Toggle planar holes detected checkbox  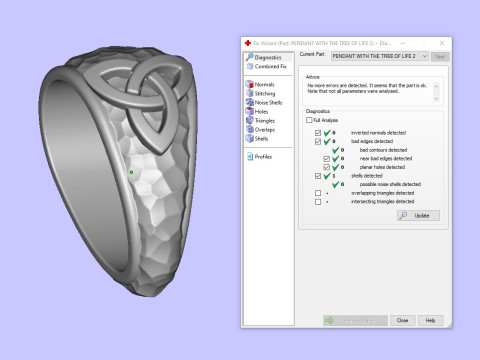327,167
